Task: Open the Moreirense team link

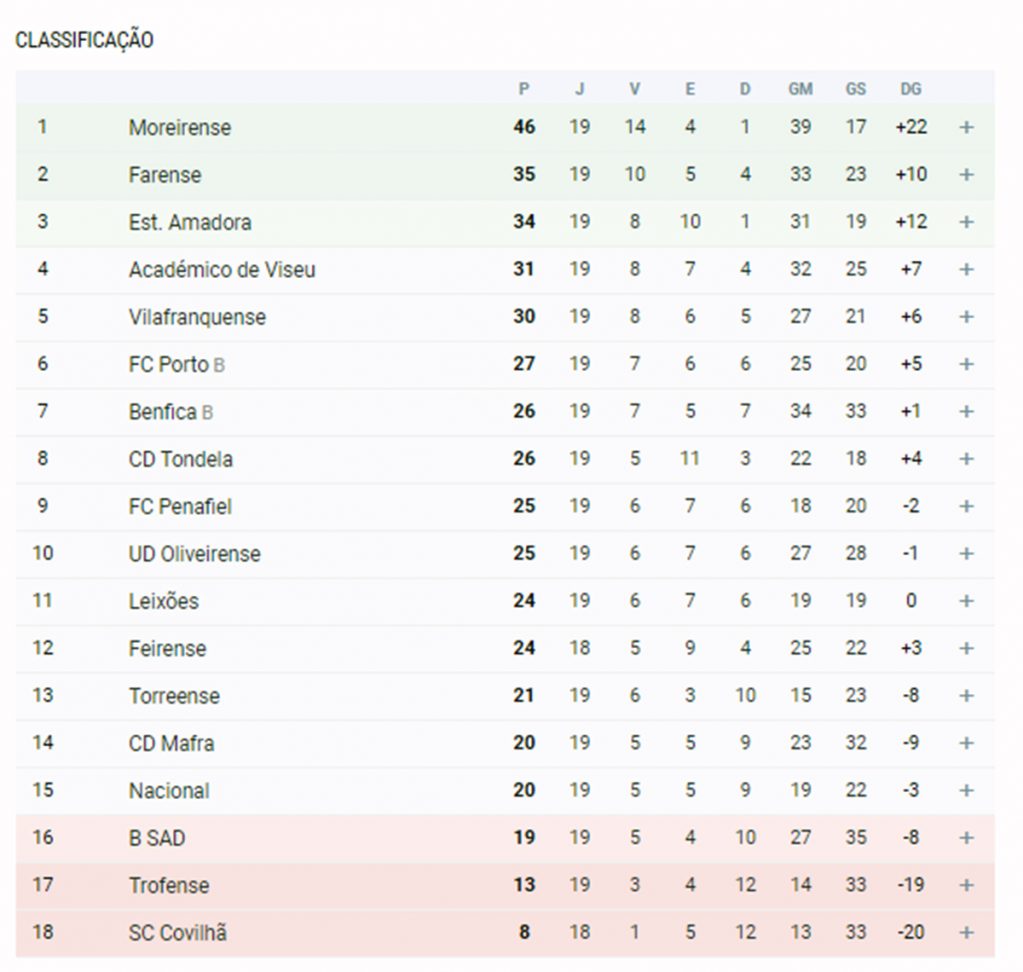Action: pos(180,127)
